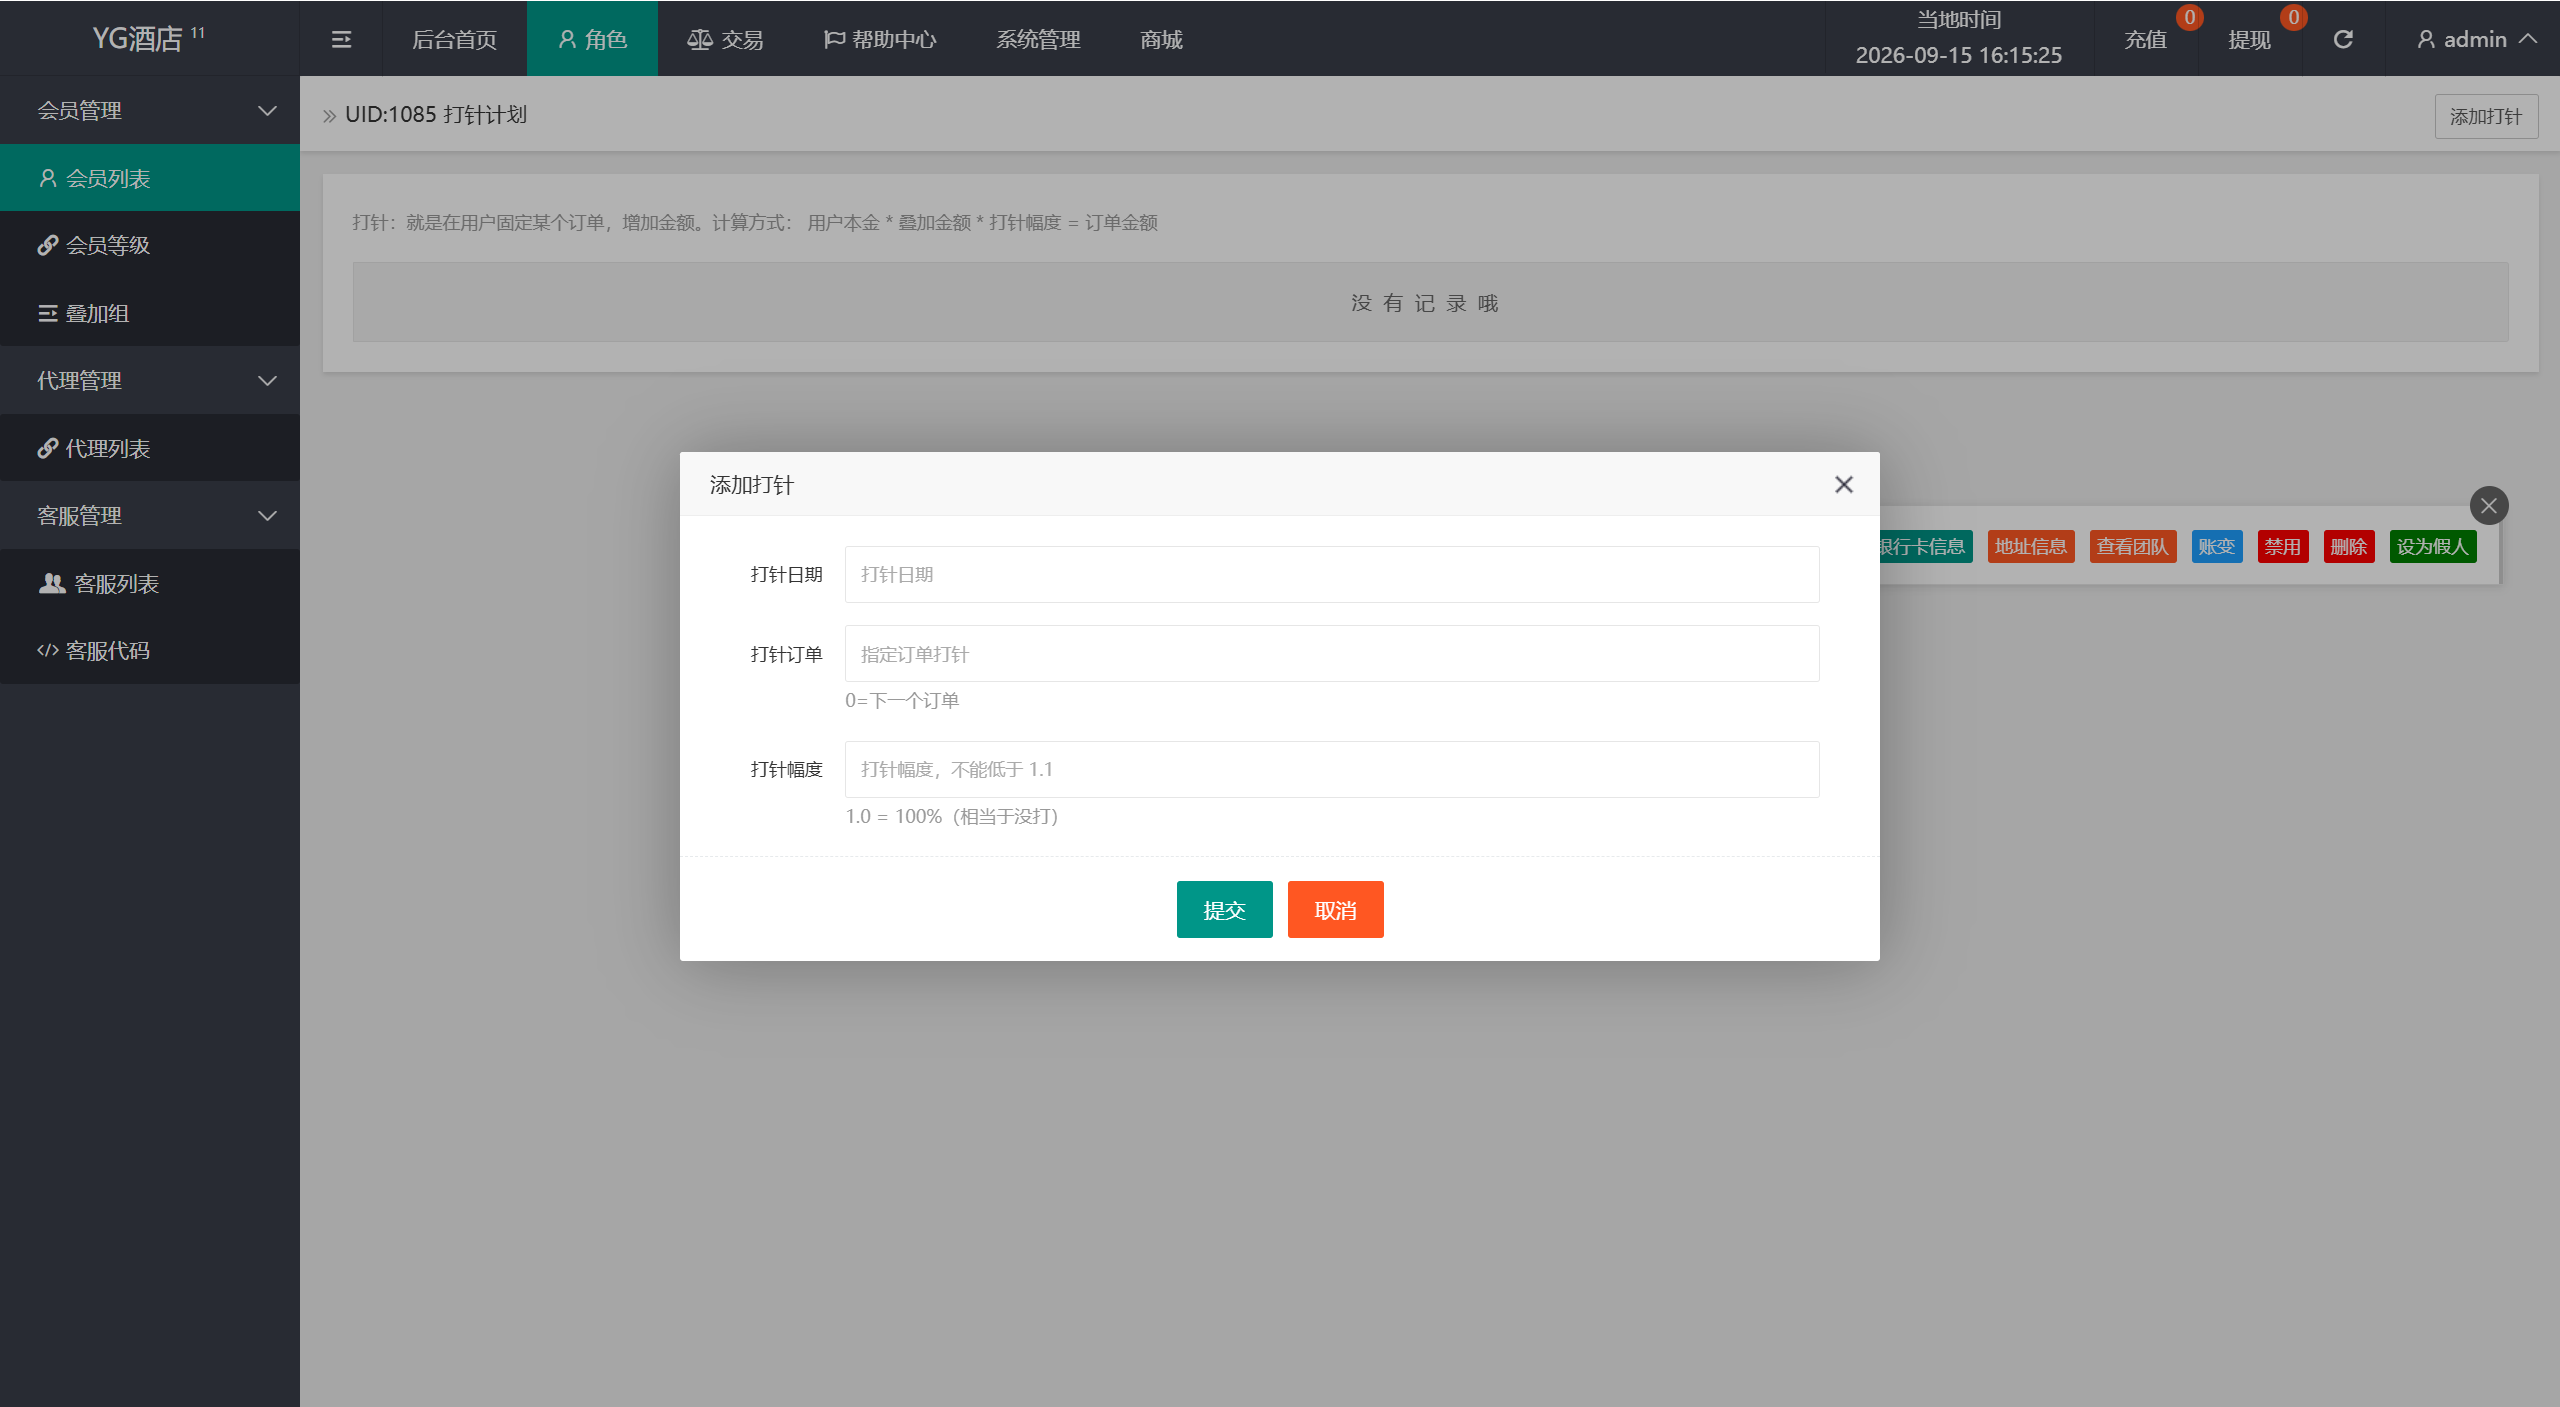Click the 查看团队 button
Viewport: 2560px width, 1407px height.
click(x=2133, y=546)
